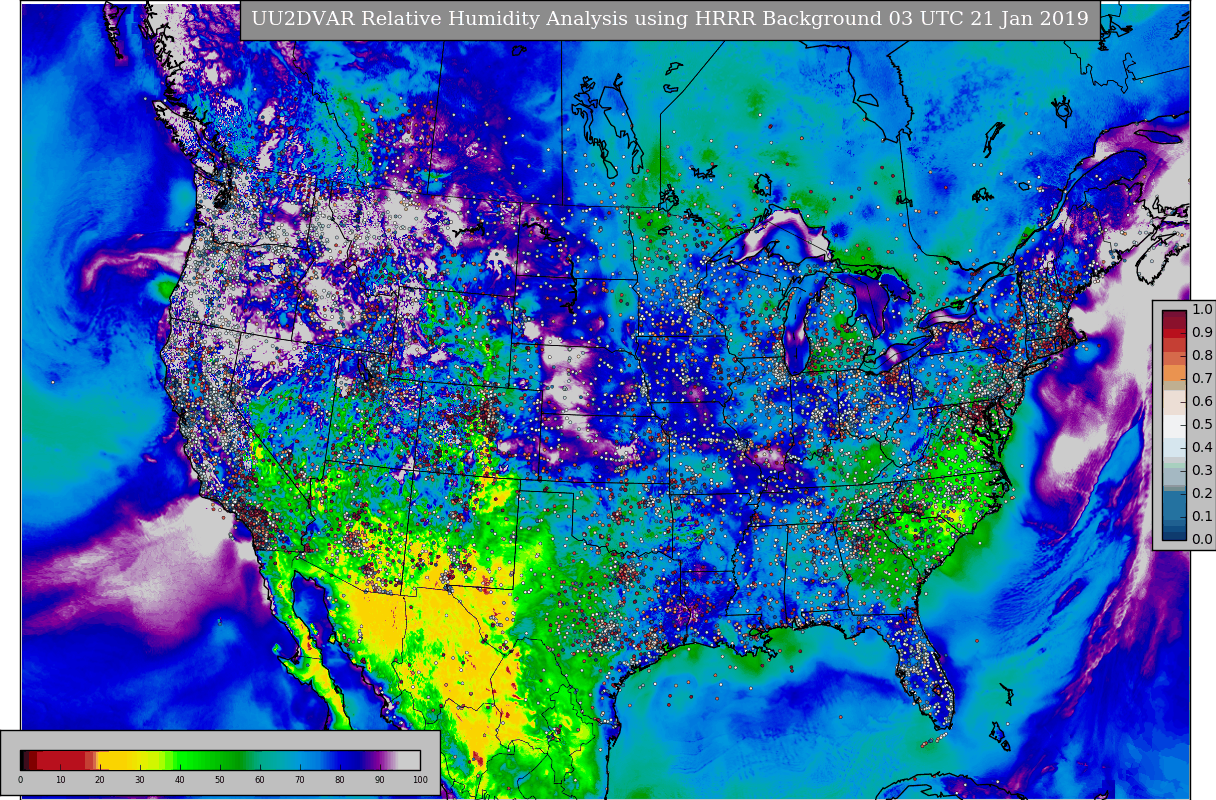Pick the dark blue bottom swatch of right colorbar
The image size is (1216, 800).
tap(1174, 535)
